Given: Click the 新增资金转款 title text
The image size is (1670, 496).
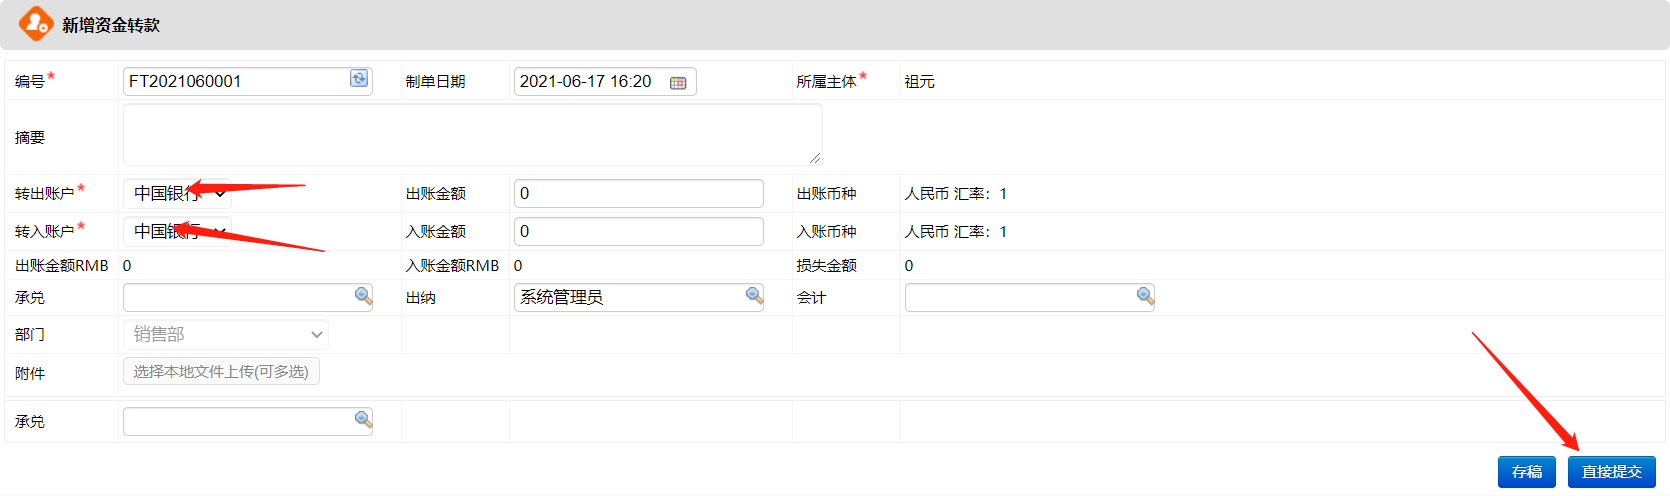Looking at the screenshot, I should coord(111,25).
